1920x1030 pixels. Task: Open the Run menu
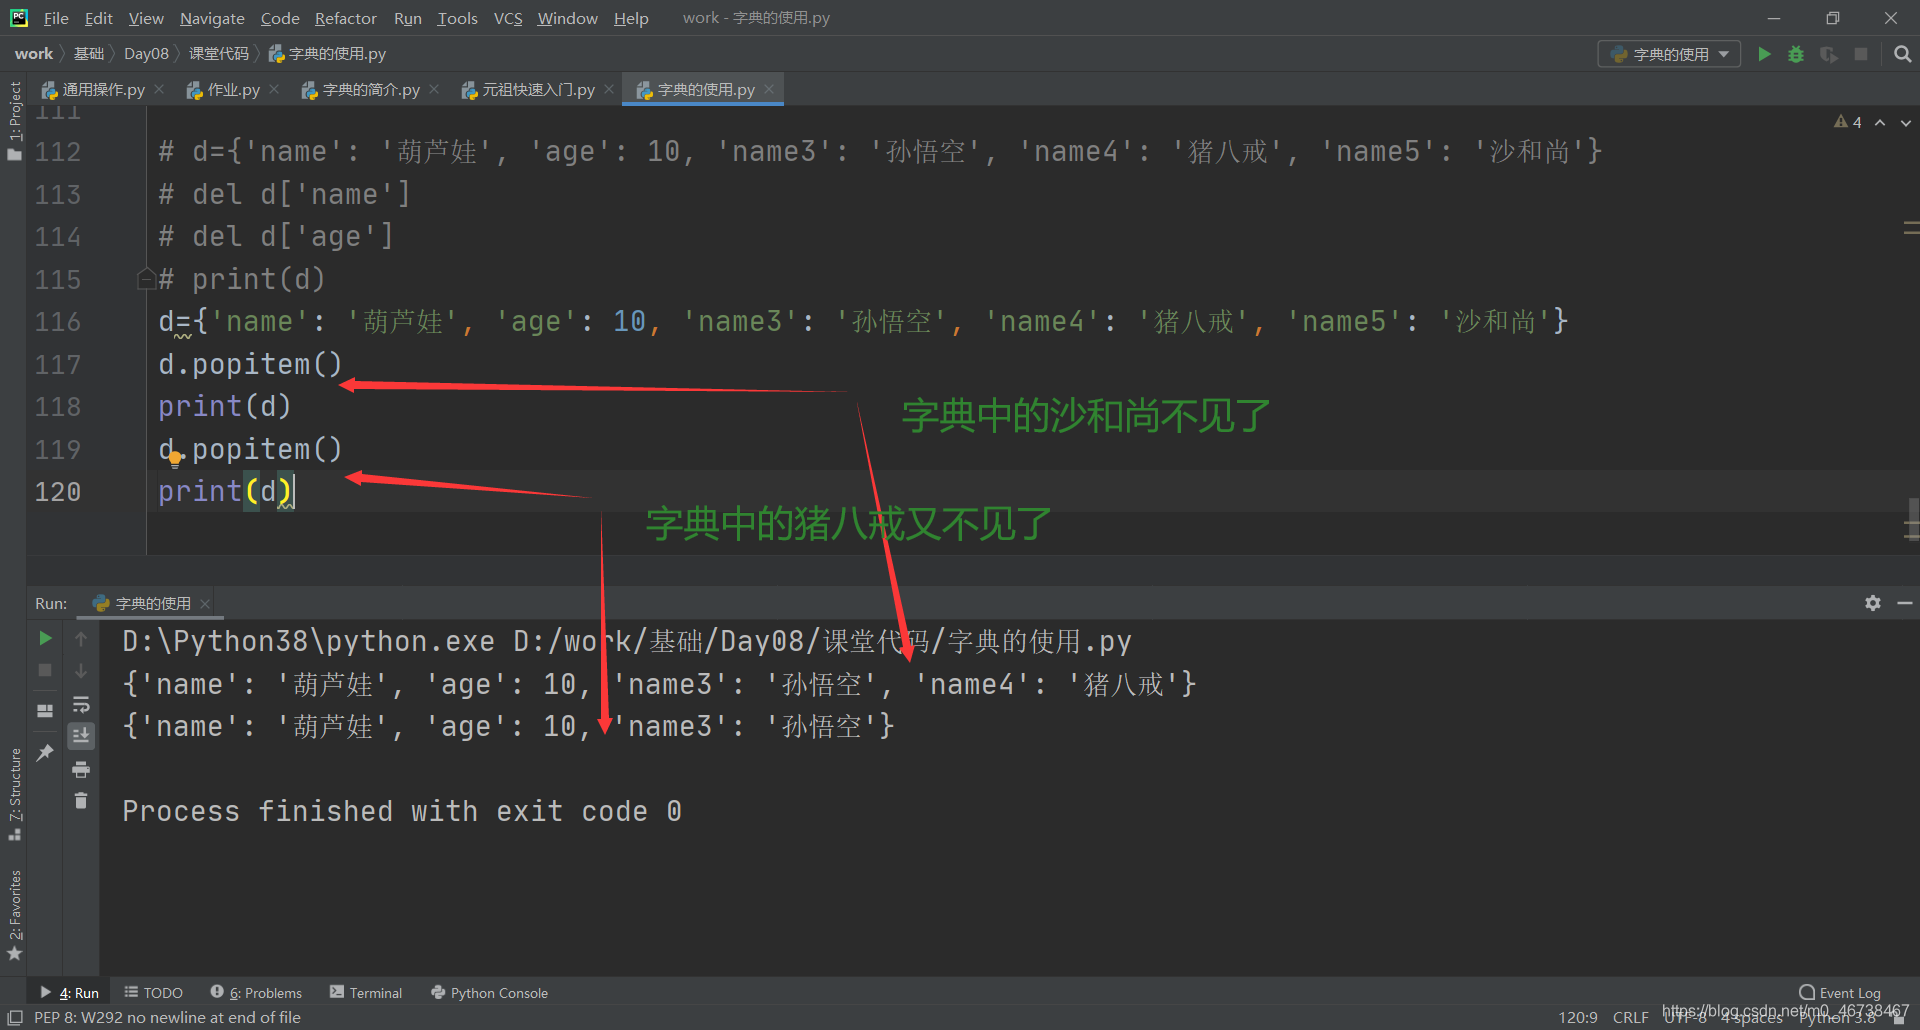click(407, 18)
